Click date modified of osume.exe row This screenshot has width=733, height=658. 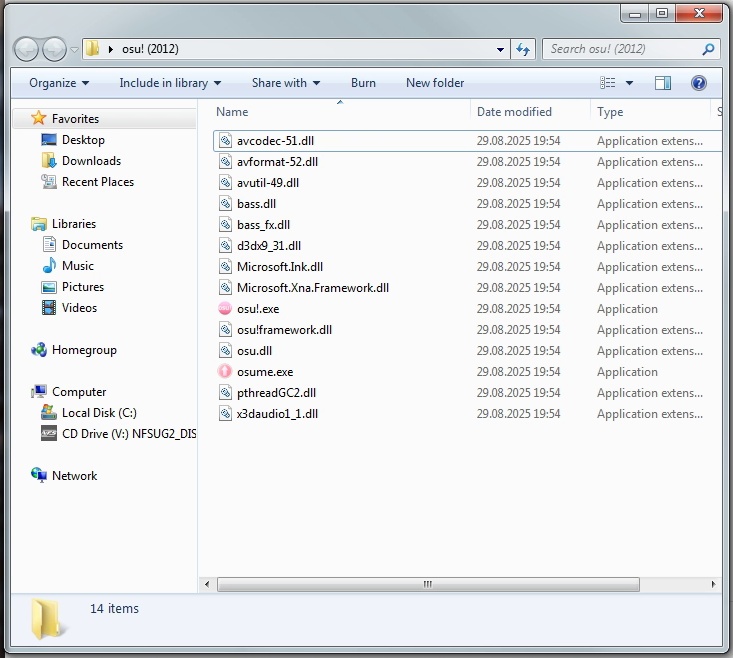pos(518,372)
